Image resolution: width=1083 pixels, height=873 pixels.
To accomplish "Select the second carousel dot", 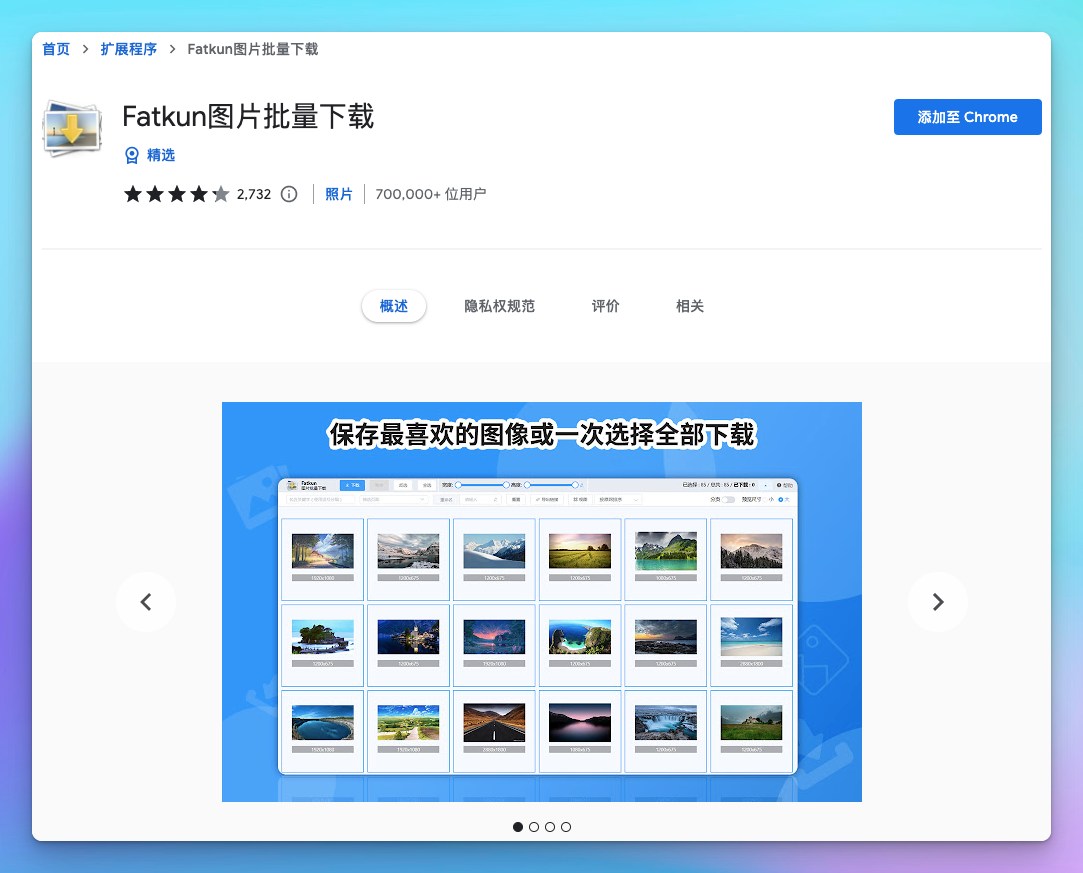I will pos(534,827).
